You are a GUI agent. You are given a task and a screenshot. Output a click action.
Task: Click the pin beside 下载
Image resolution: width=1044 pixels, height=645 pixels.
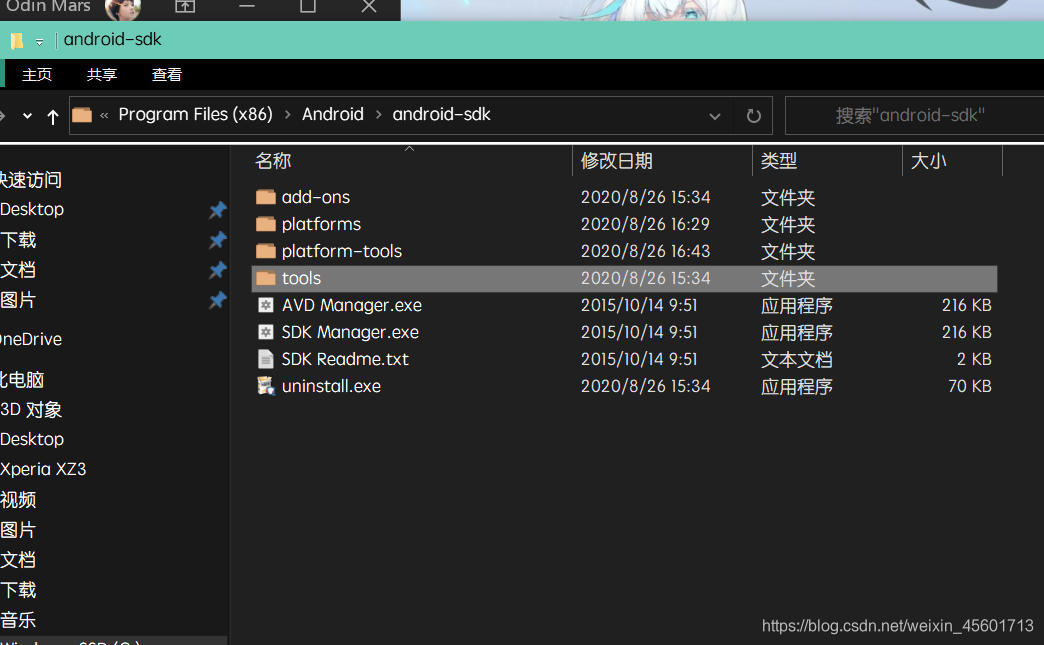click(218, 240)
